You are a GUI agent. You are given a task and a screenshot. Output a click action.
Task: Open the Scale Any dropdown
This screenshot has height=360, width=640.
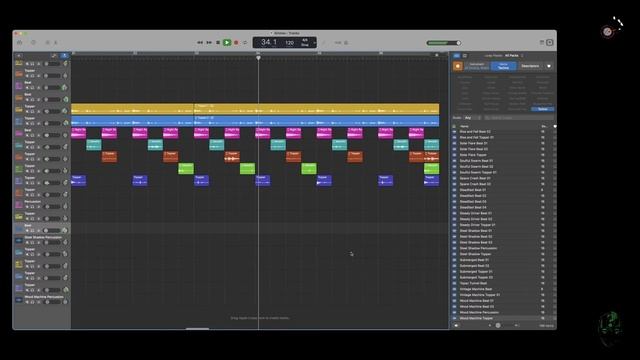(x=472, y=118)
